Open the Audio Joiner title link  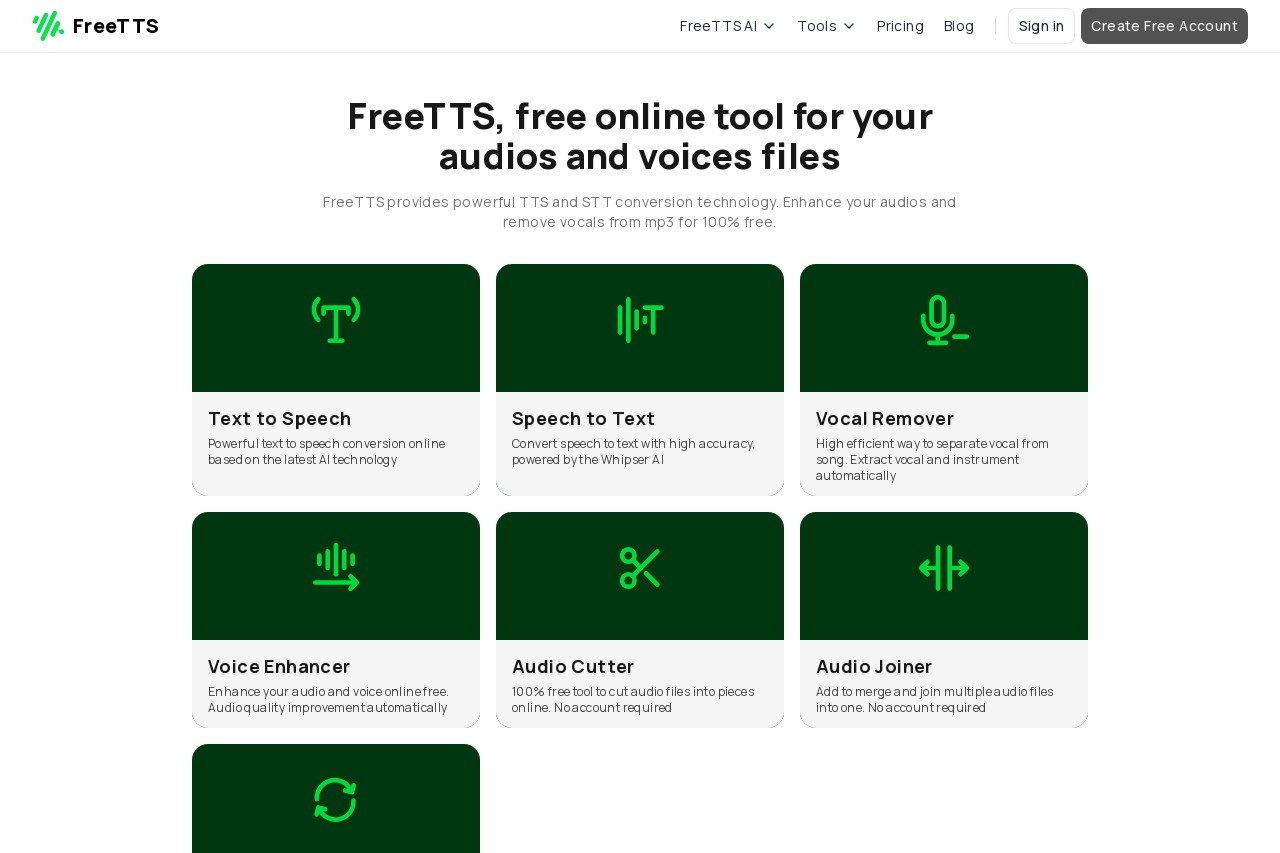(x=874, y=666)
